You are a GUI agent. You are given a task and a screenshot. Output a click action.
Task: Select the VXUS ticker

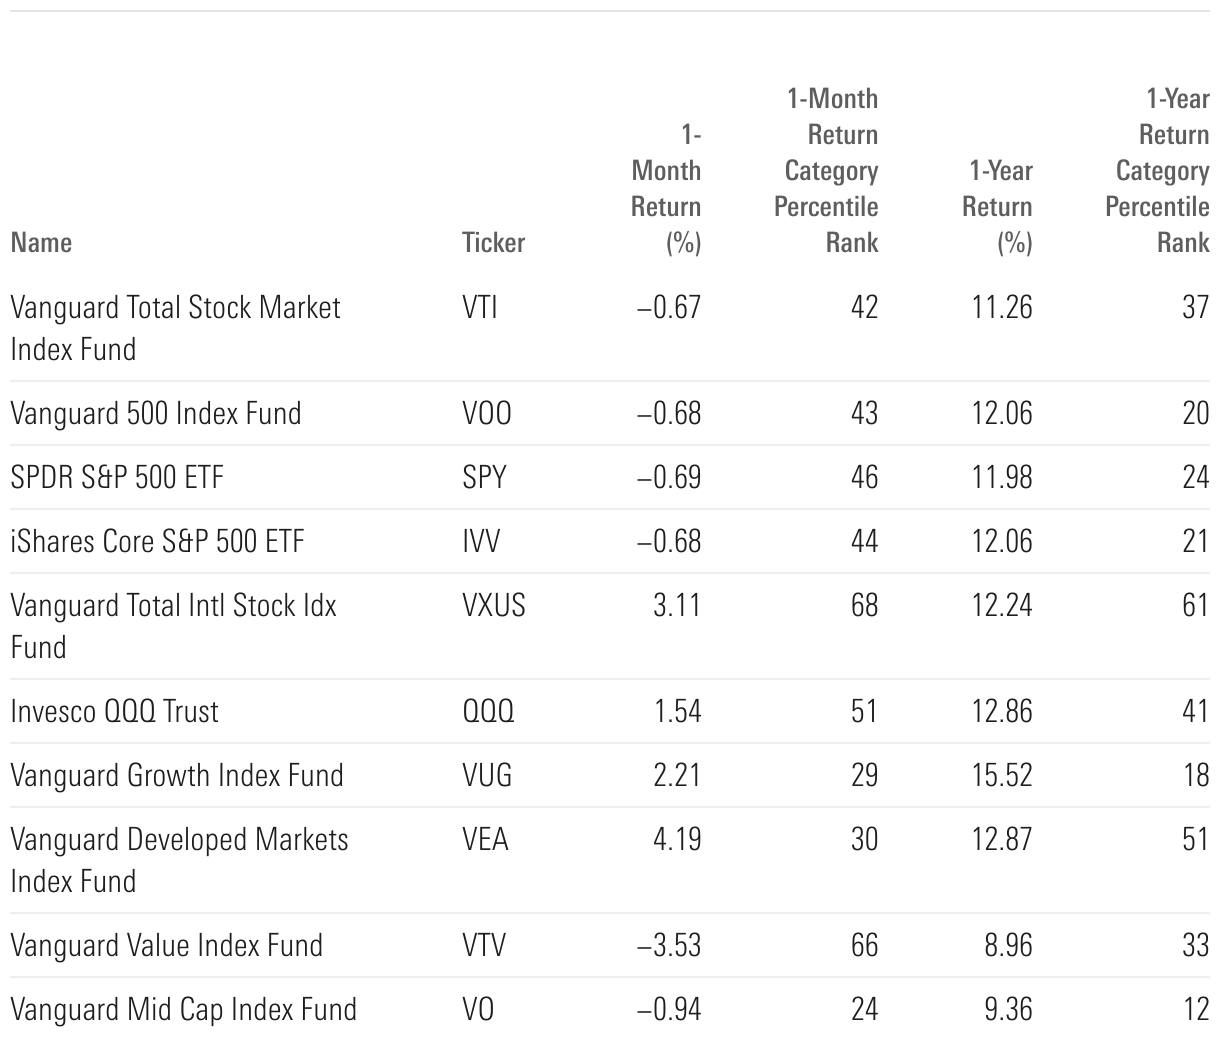493,605
